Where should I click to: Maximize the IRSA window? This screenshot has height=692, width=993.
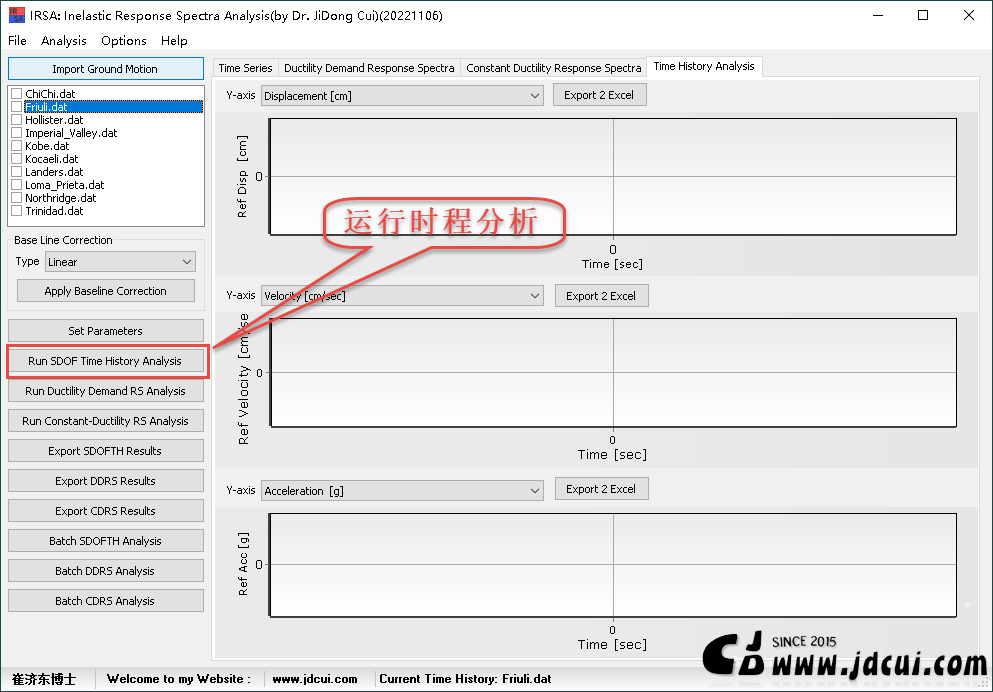[923, 15]
